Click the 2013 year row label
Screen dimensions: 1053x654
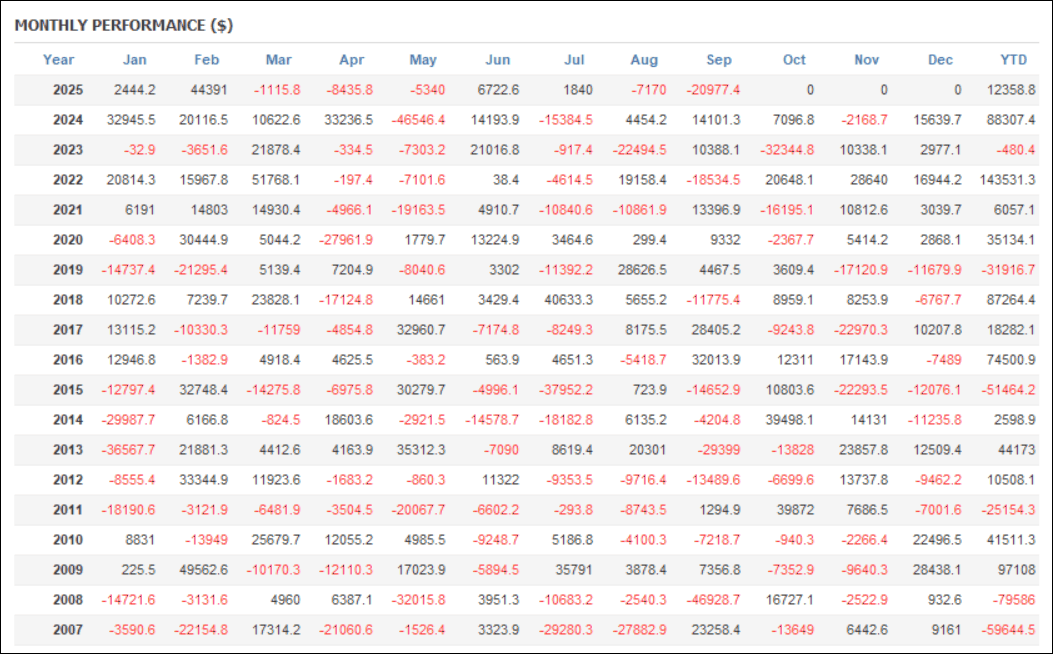point(68,450)
